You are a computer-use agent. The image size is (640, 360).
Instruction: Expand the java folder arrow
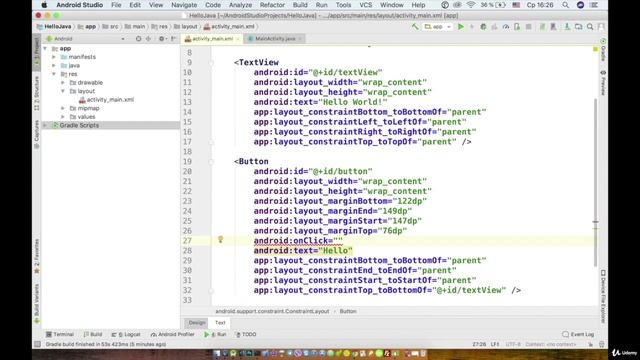pyautogui.click(x=54, y=65)
